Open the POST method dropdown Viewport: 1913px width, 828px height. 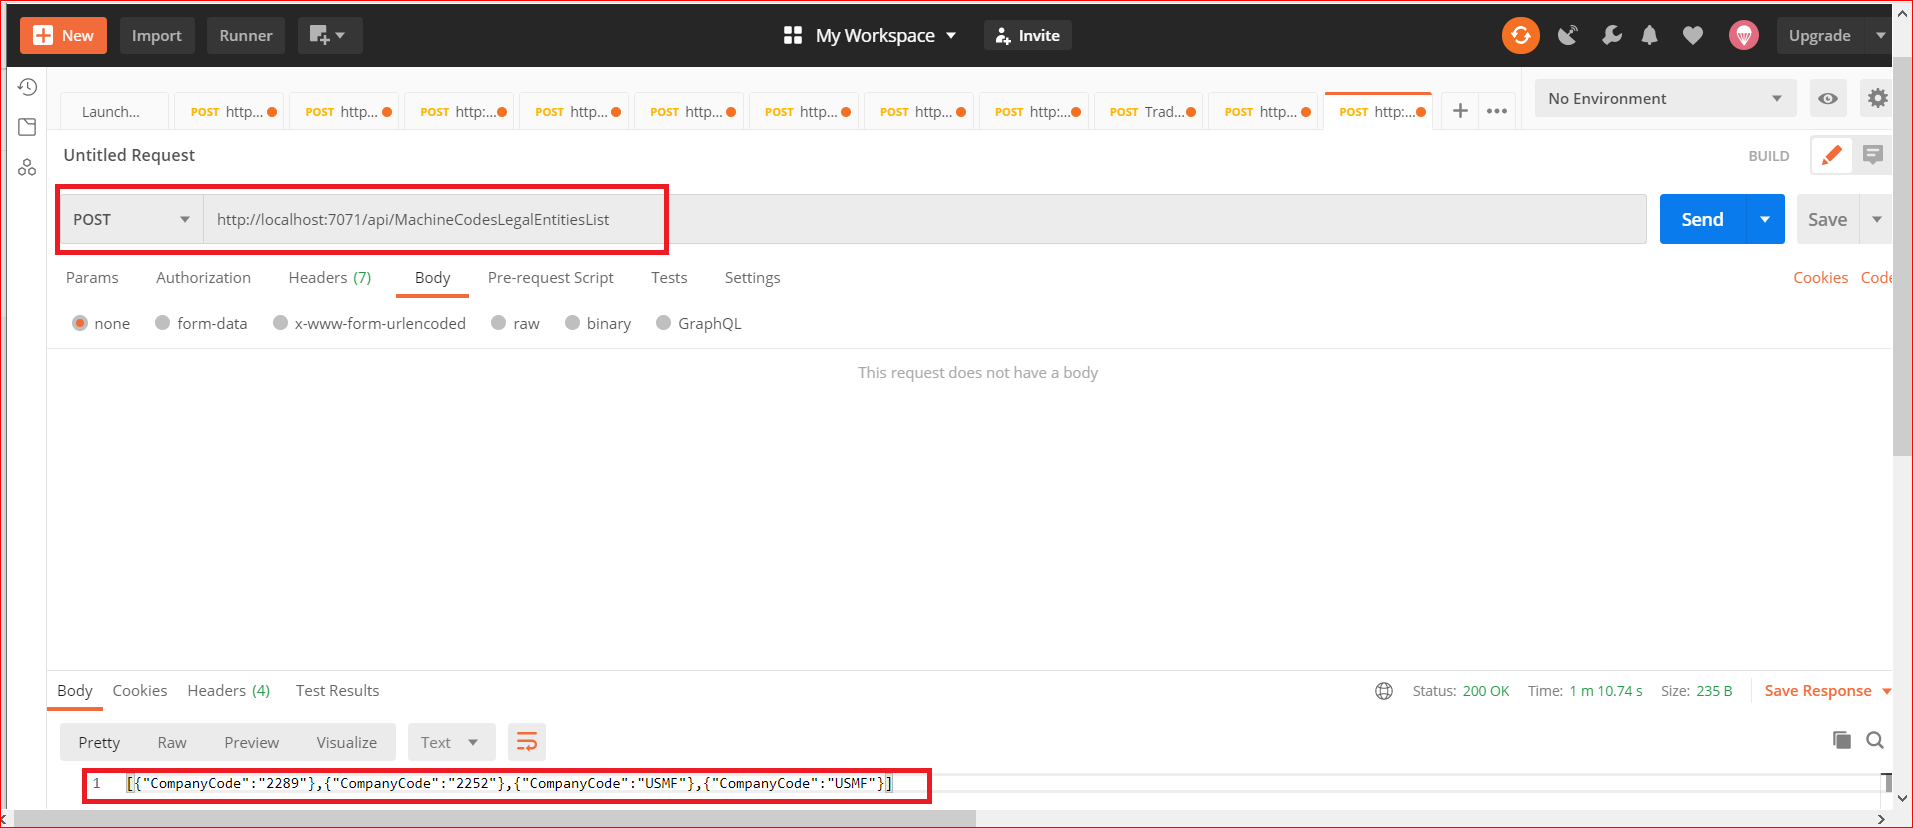coord(132,219)
